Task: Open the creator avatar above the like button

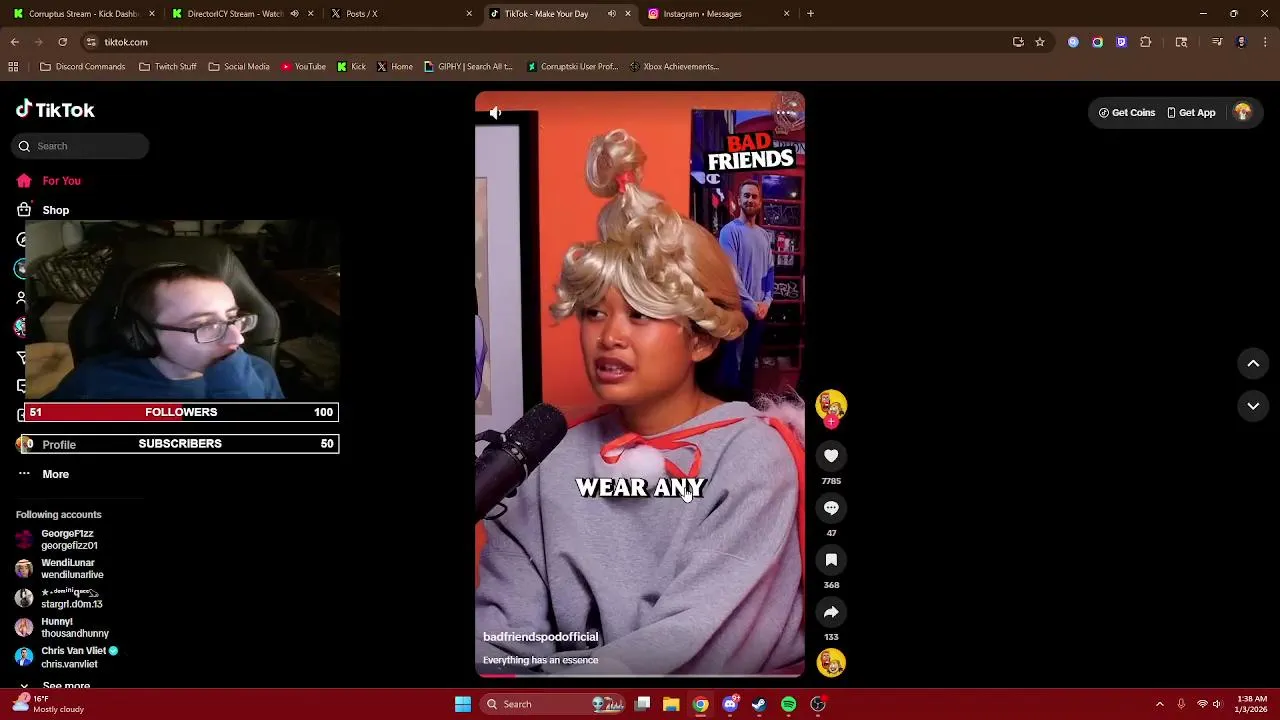Action: tap(831, 405)
